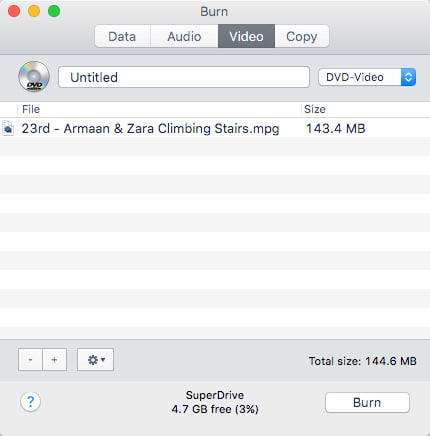
Task: Add a file with the plus button
Action: 55,360
